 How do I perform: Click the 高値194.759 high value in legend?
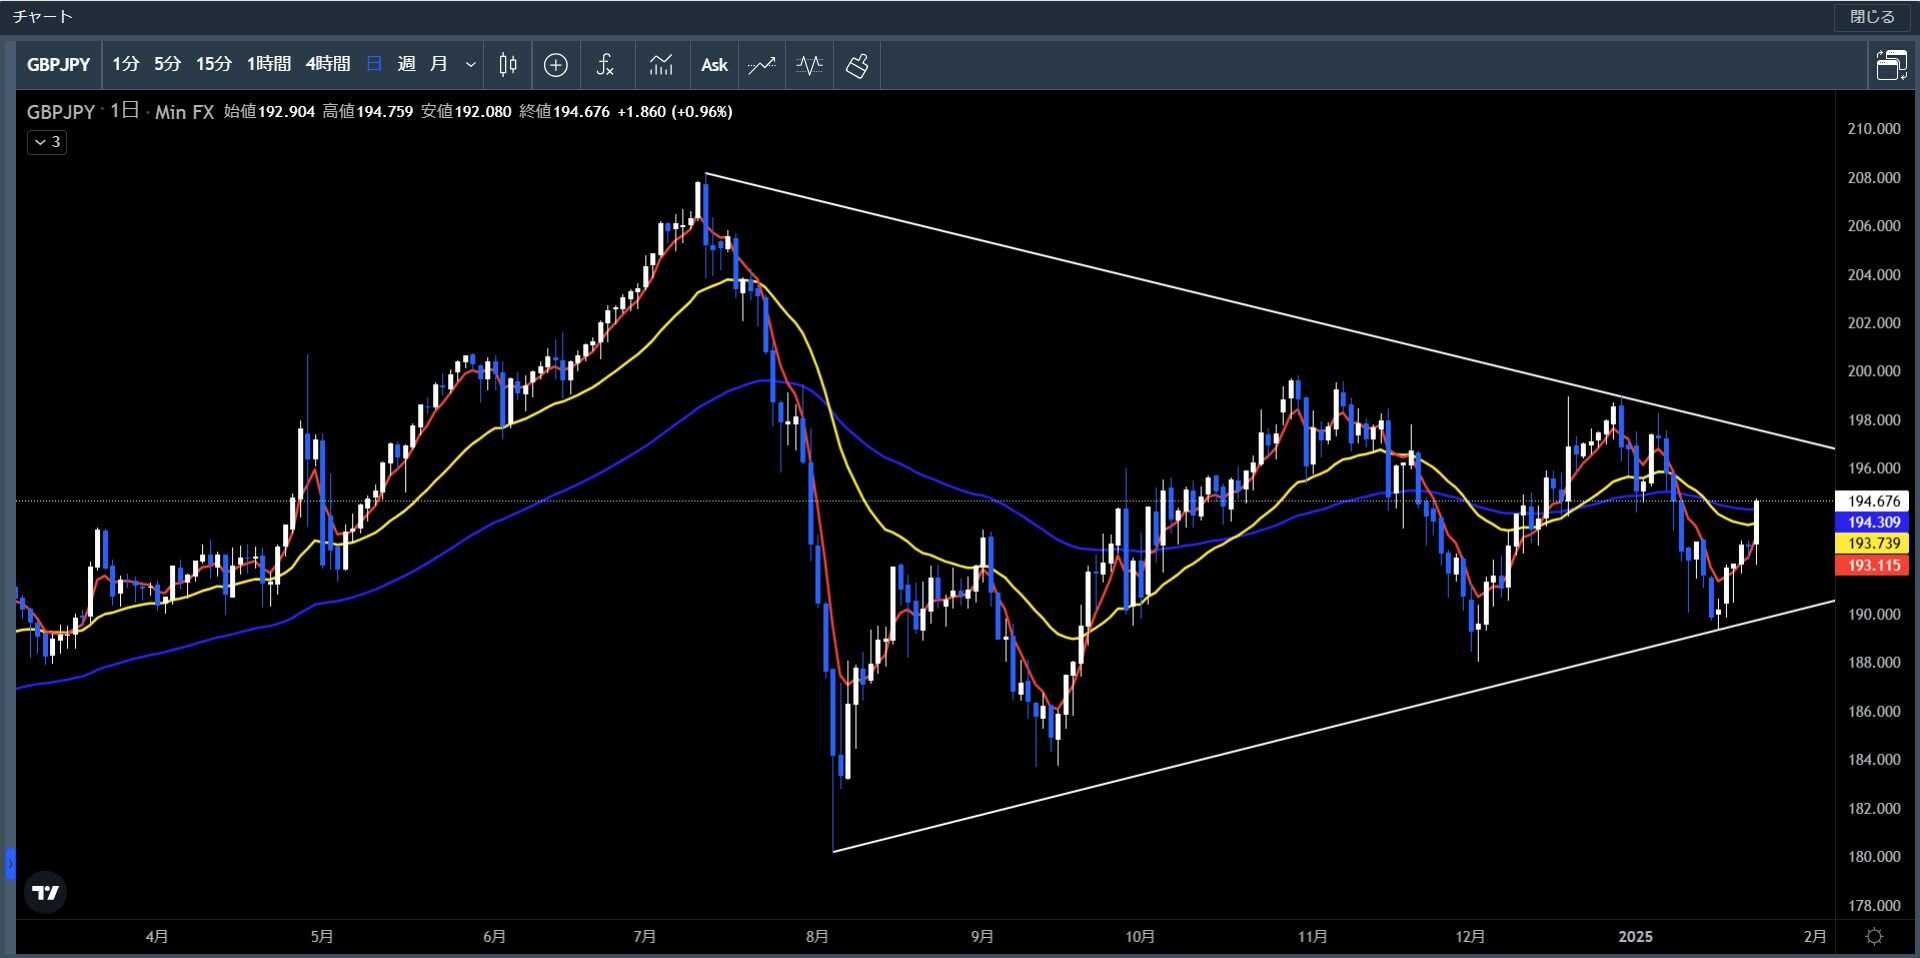pyautogui.click(x=367, y=112)
